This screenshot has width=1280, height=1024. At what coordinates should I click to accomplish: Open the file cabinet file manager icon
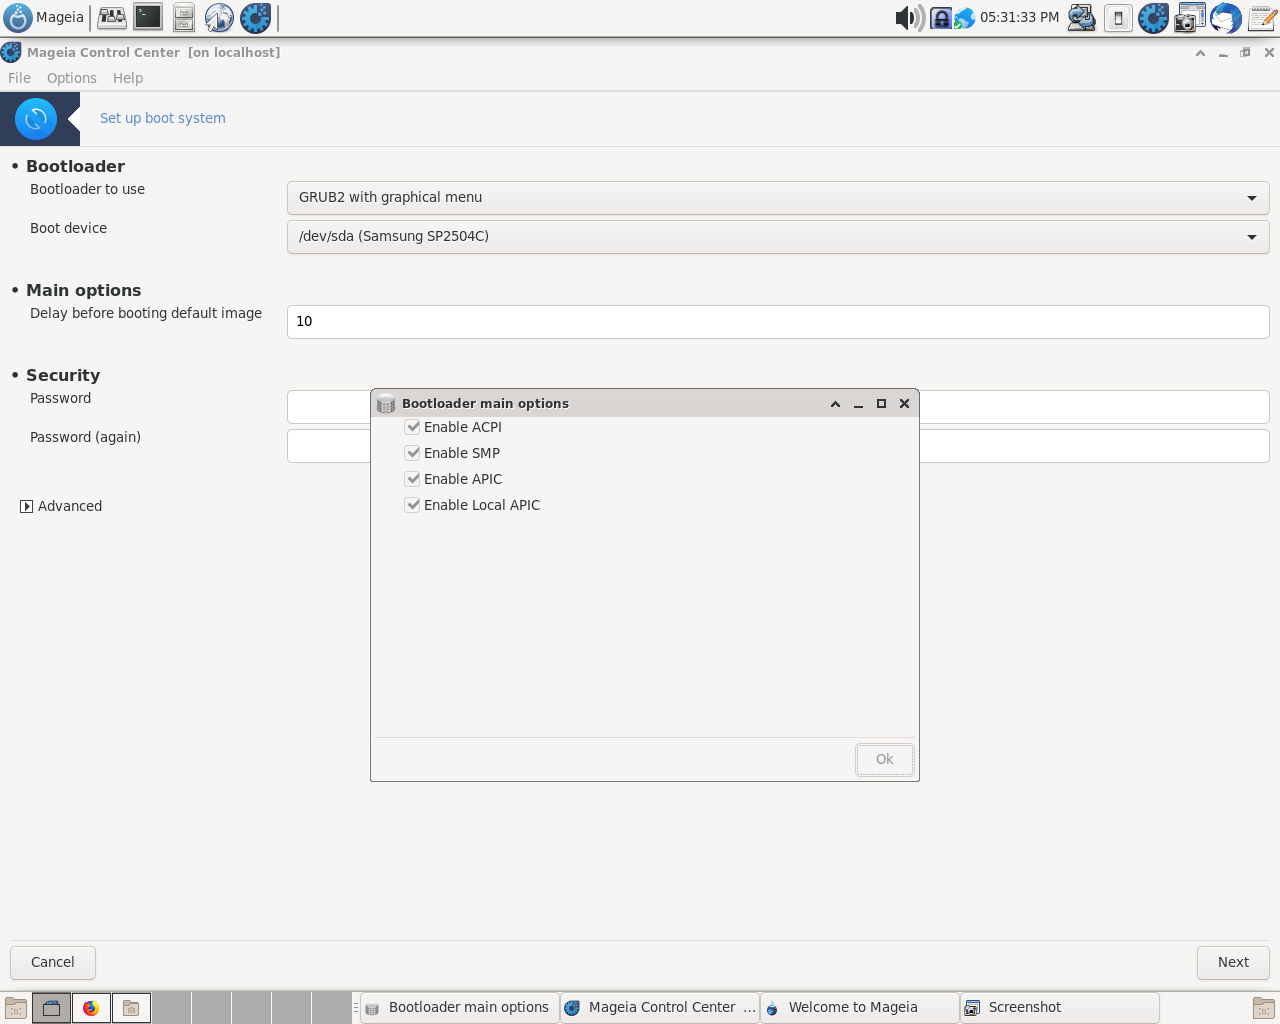pos(184,17)
